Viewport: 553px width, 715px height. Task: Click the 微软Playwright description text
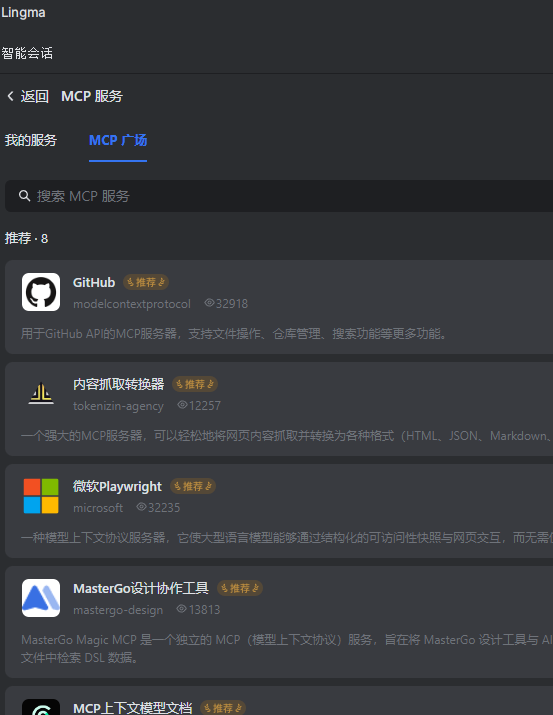(x=287, y=538)
